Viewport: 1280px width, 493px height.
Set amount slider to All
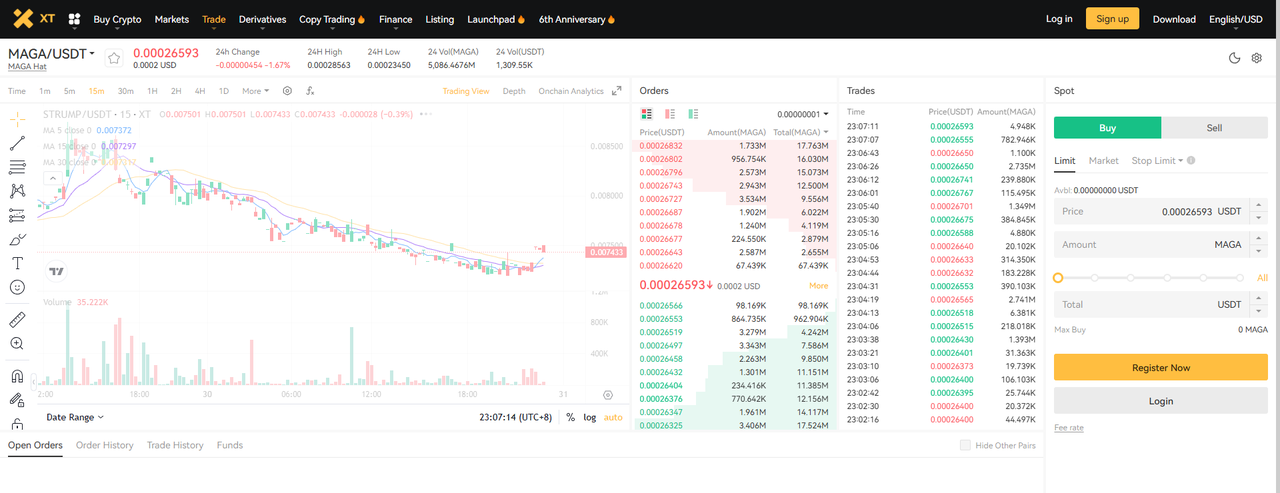tap(1262, 278)
